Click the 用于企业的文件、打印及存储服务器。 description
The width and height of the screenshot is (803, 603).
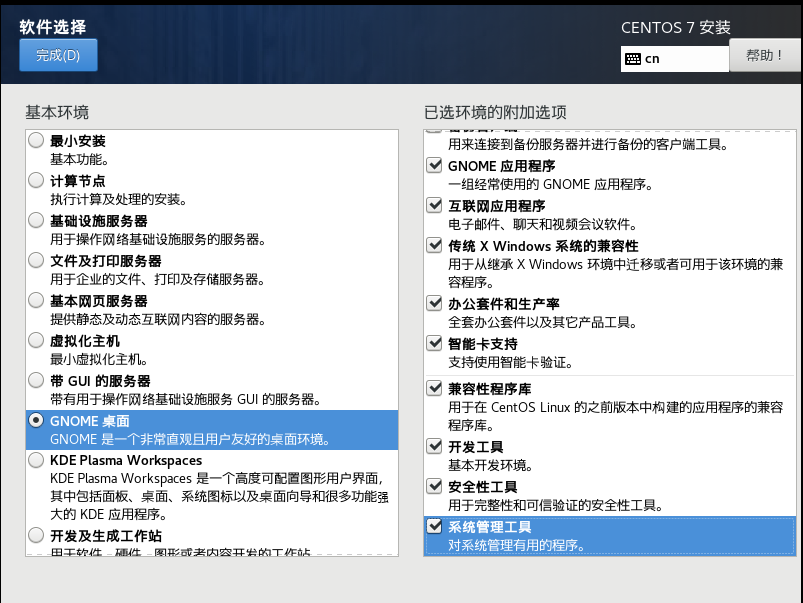click(x=158, y=280)
